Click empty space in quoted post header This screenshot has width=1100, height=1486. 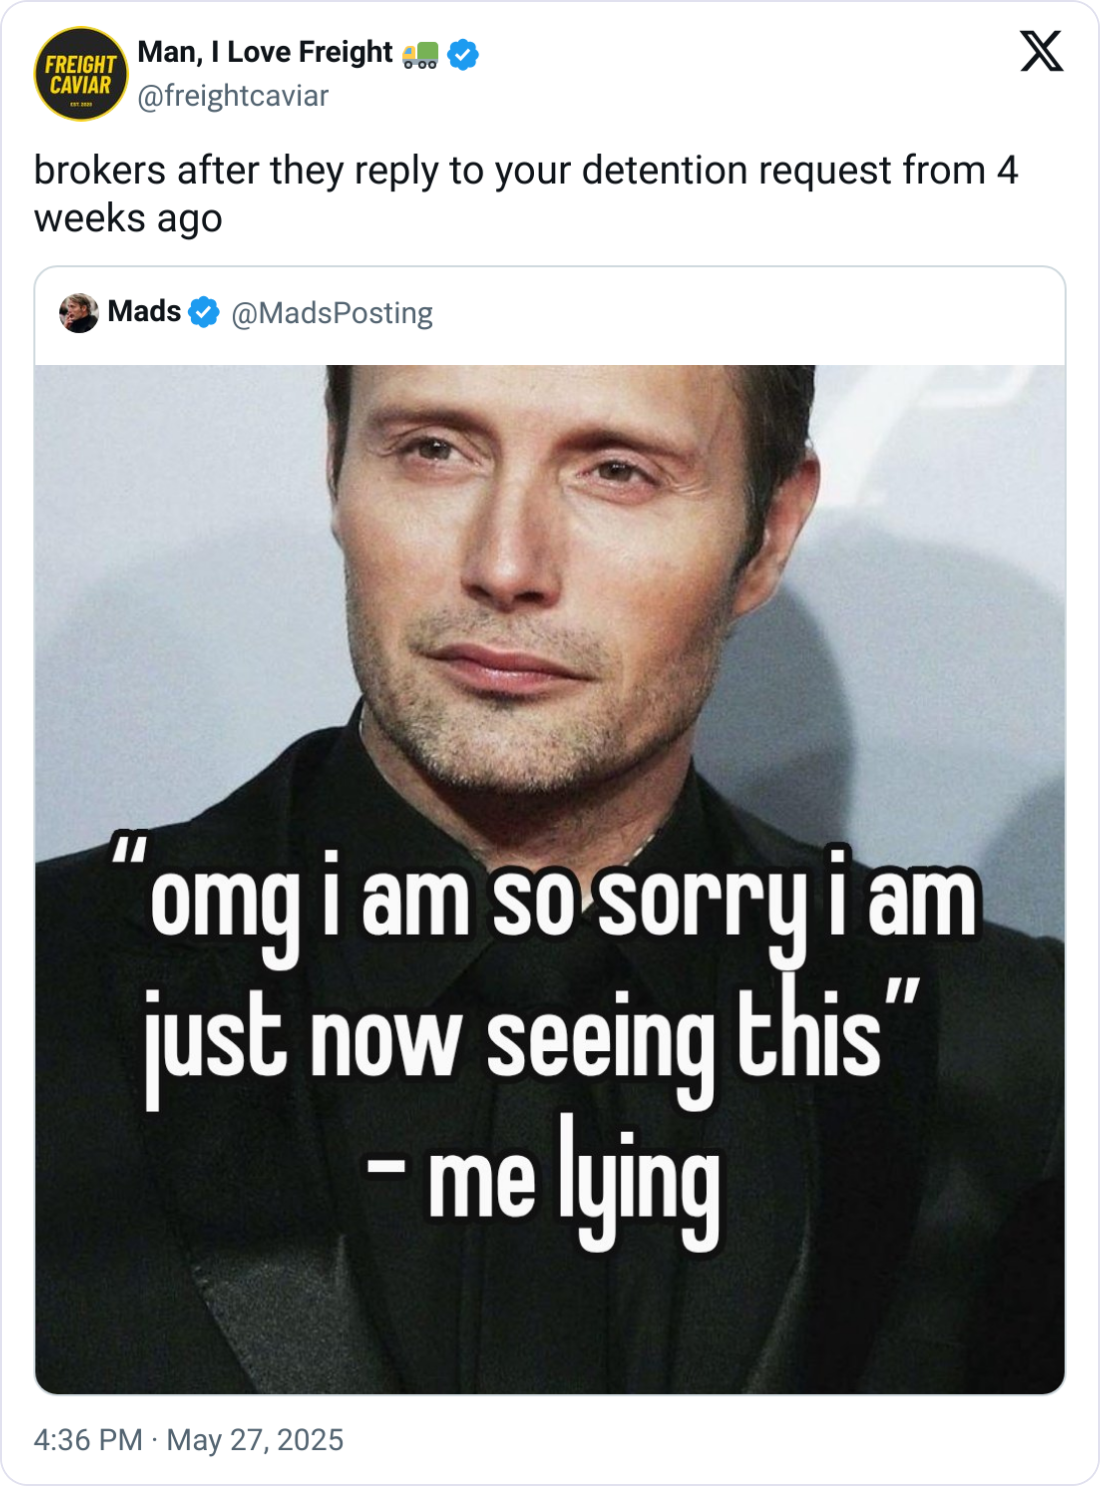[750, 314]
